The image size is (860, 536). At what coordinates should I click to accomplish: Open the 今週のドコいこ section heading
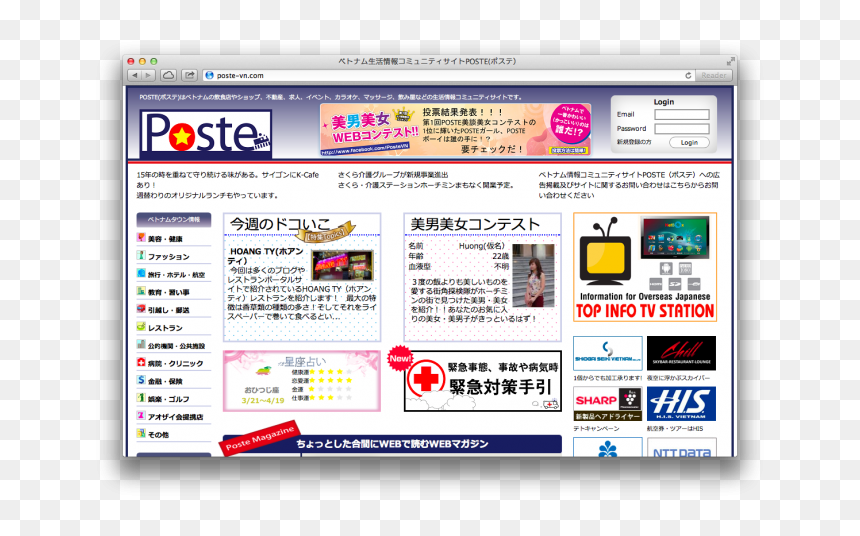(x=280, y=224)
